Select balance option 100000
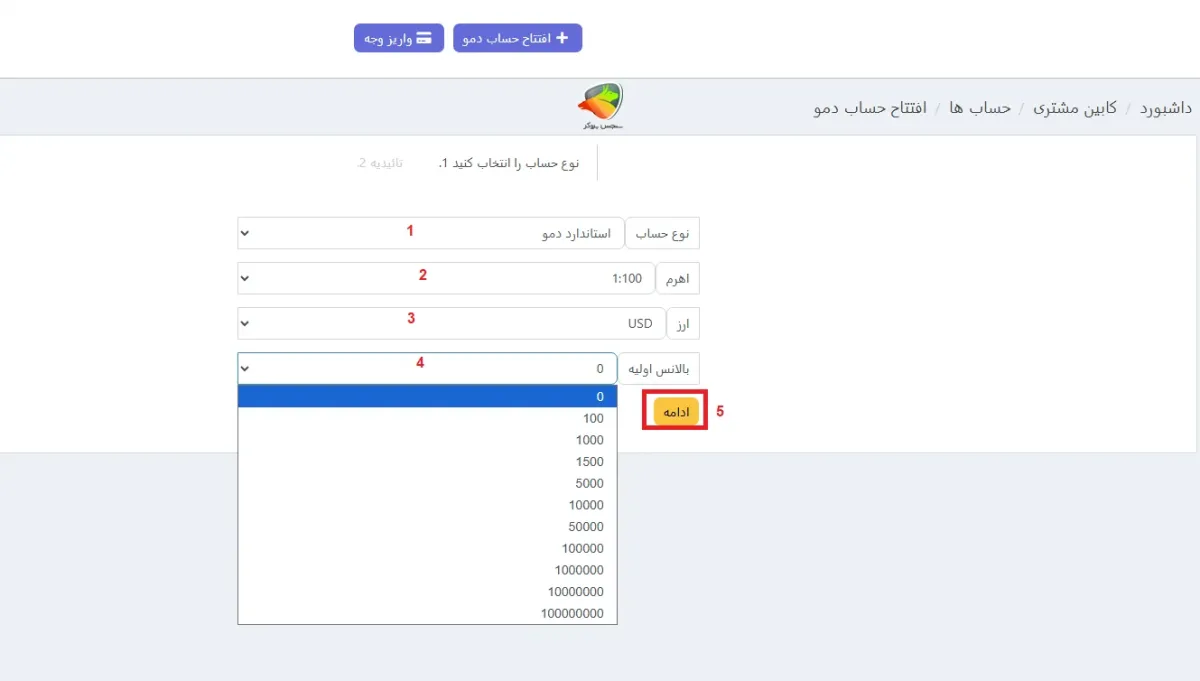The width and height of the screenshot is (1200, 681). [427, 548]
